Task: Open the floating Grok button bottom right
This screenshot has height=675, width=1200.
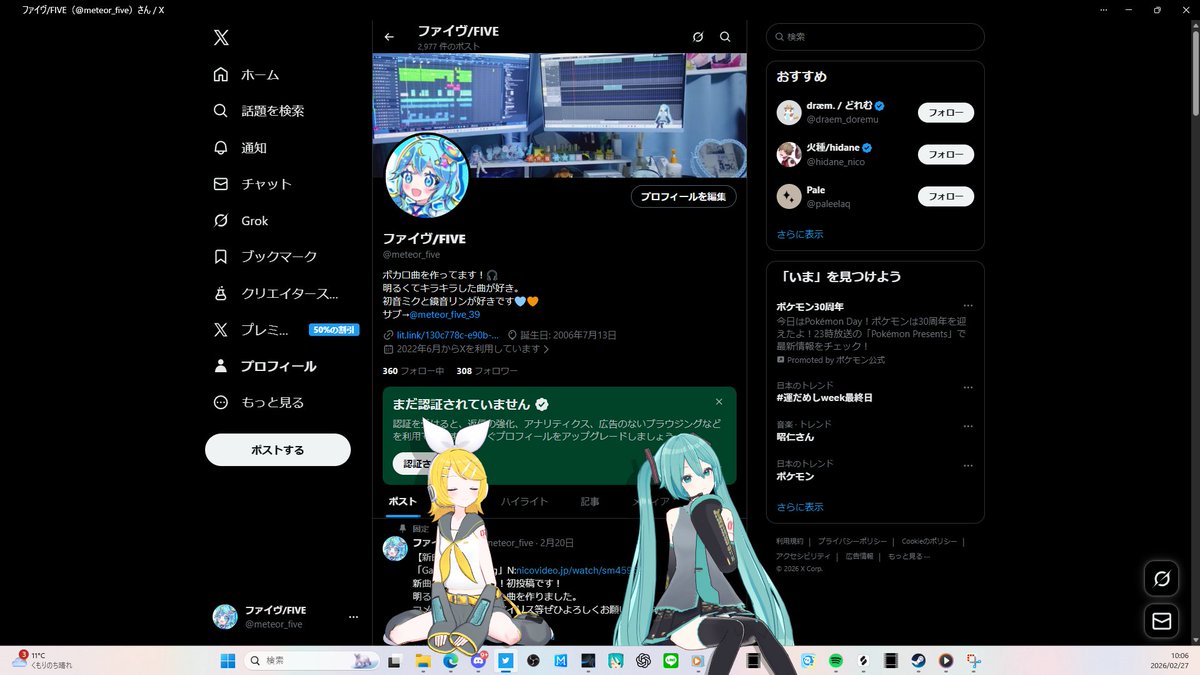Action: 1161,578
